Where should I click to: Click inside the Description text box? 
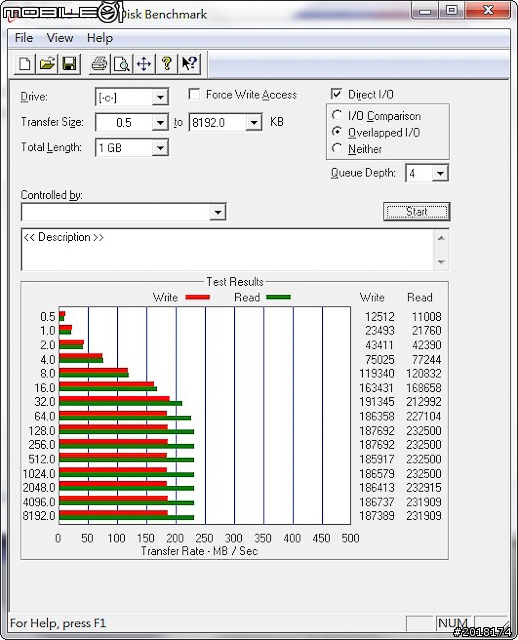(229, 249)
